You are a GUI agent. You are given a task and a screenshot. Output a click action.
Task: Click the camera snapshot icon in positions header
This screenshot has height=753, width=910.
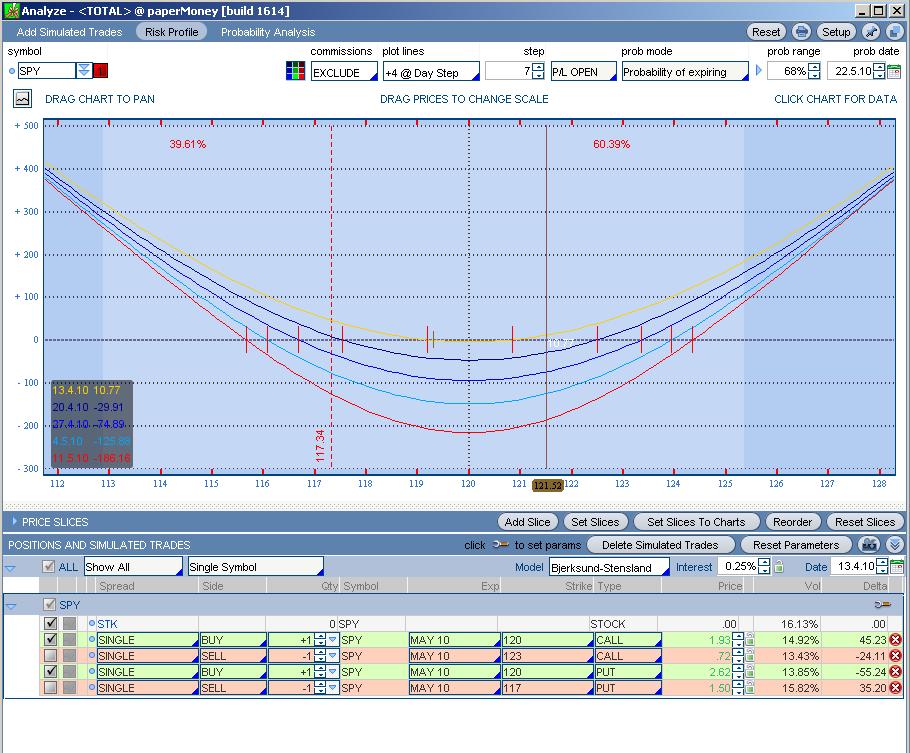(870, 545)
